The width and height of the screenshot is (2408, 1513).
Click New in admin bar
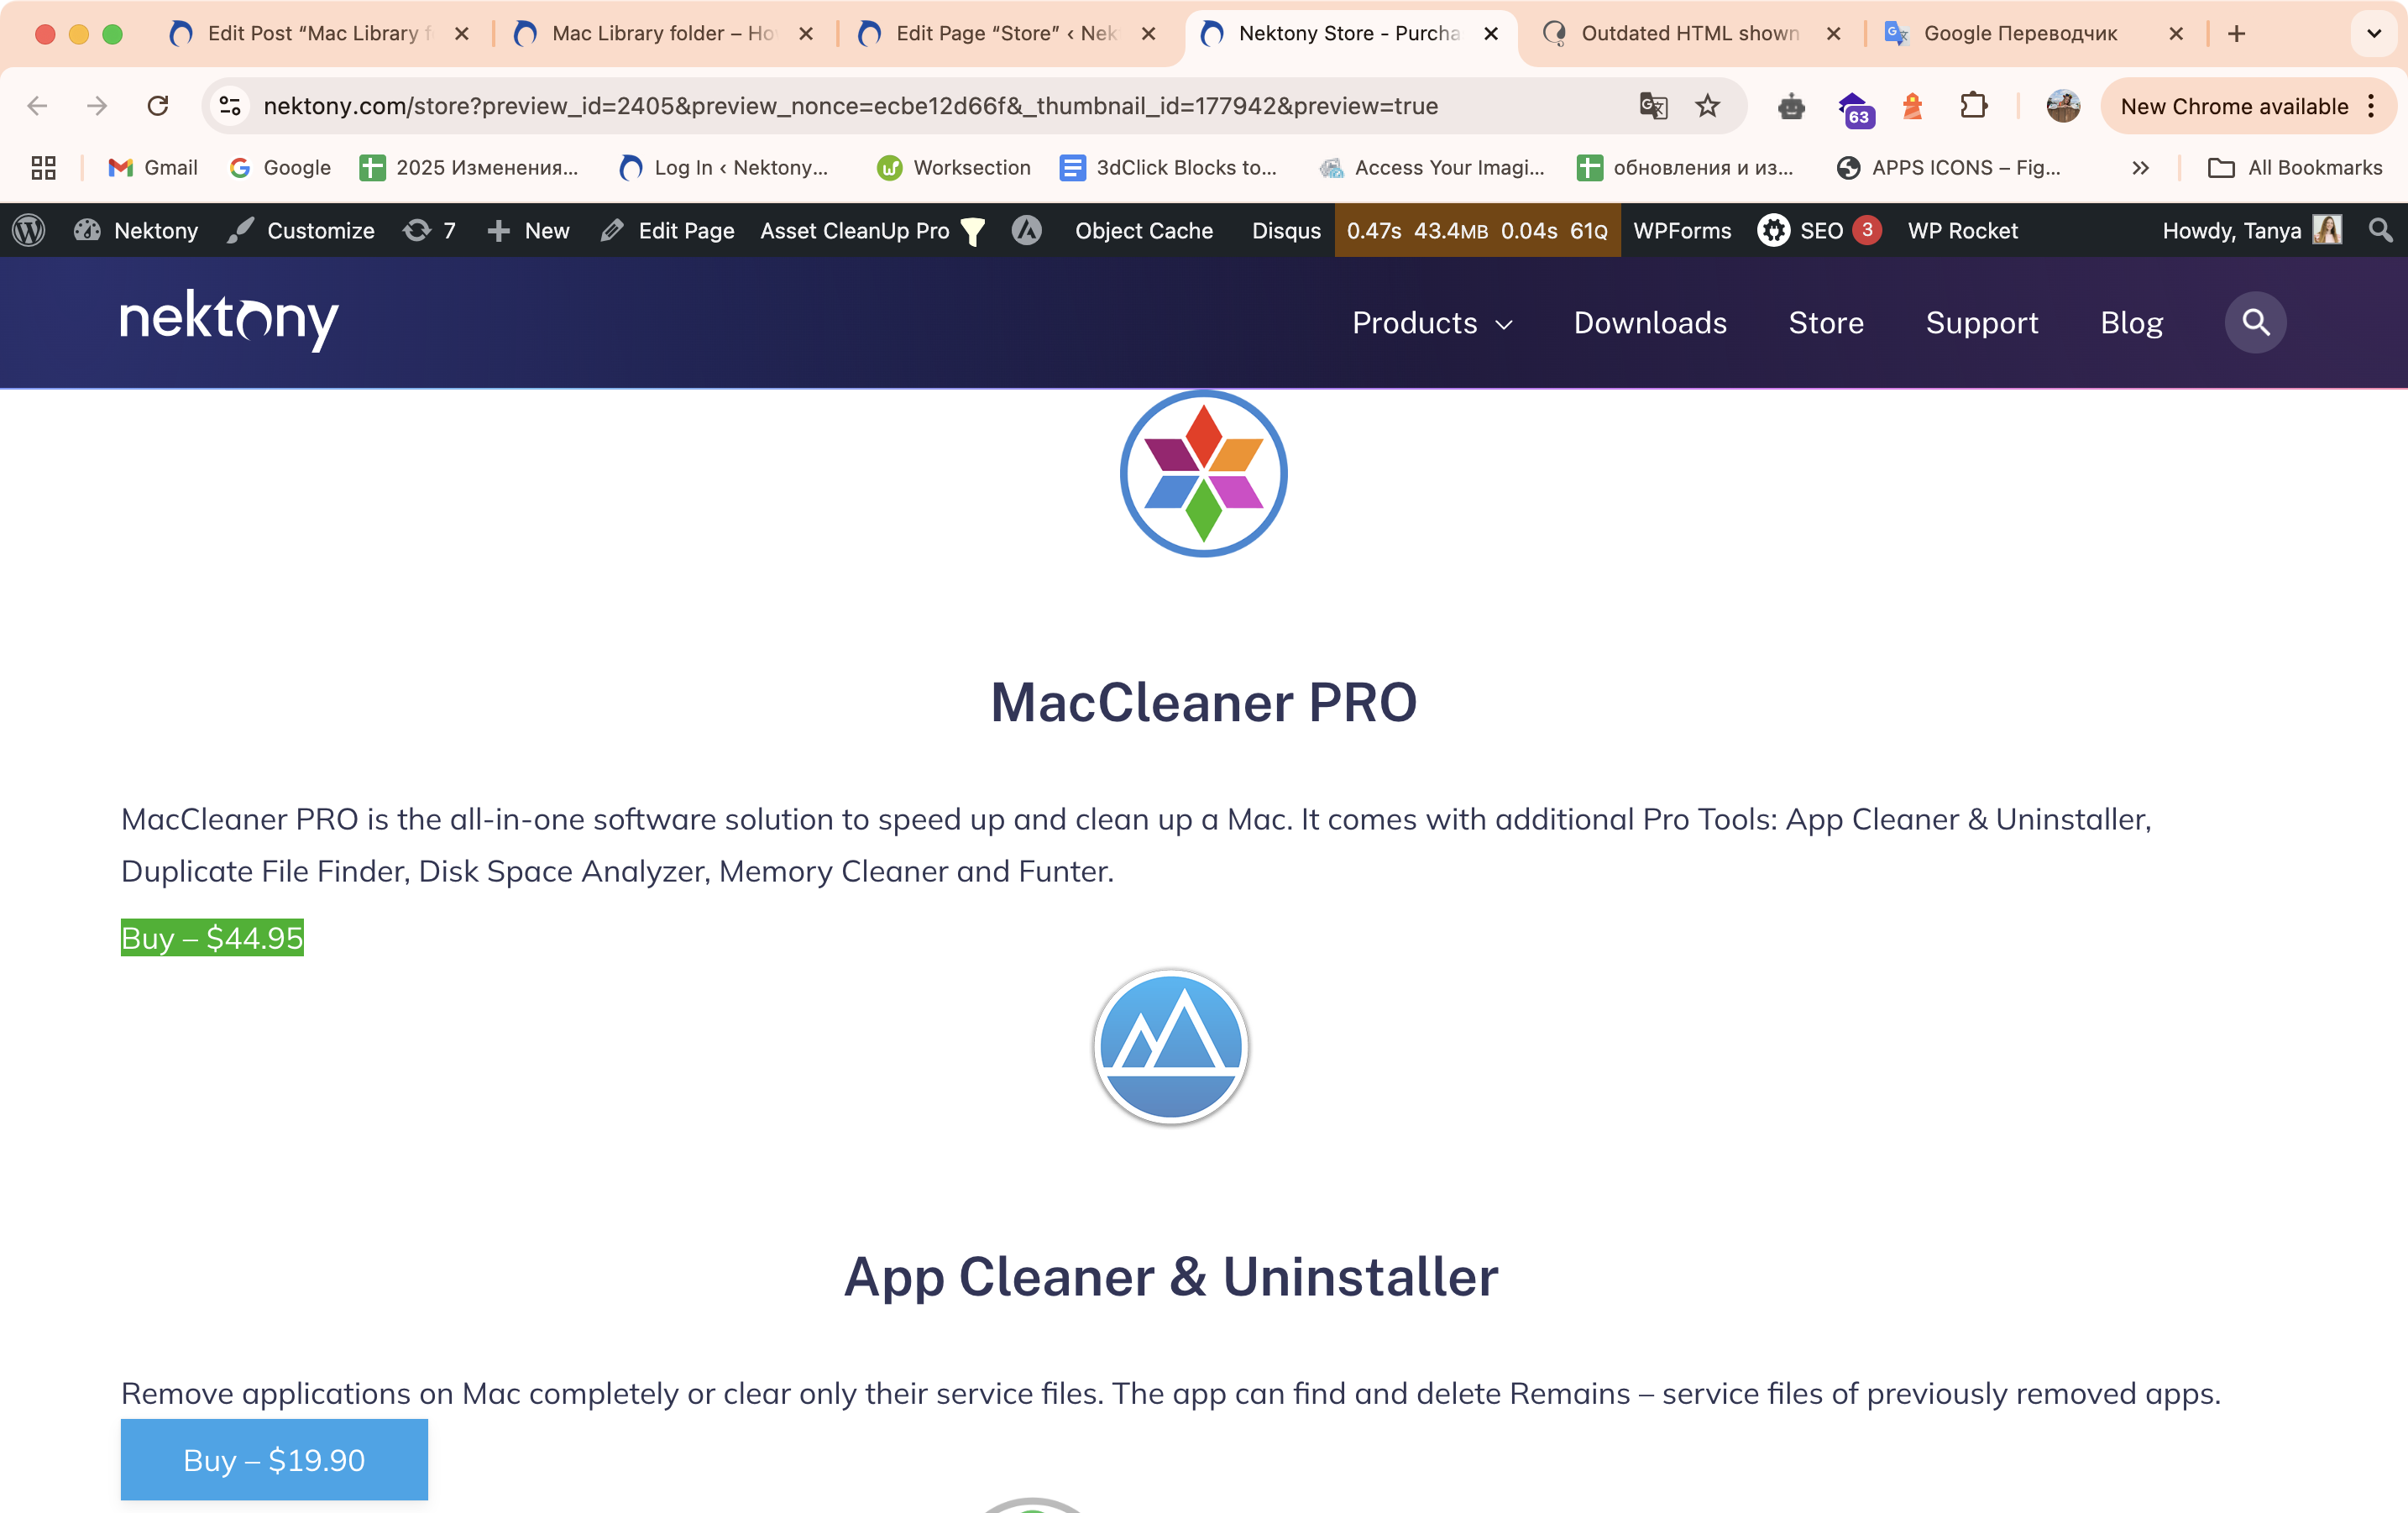(528, 231)
